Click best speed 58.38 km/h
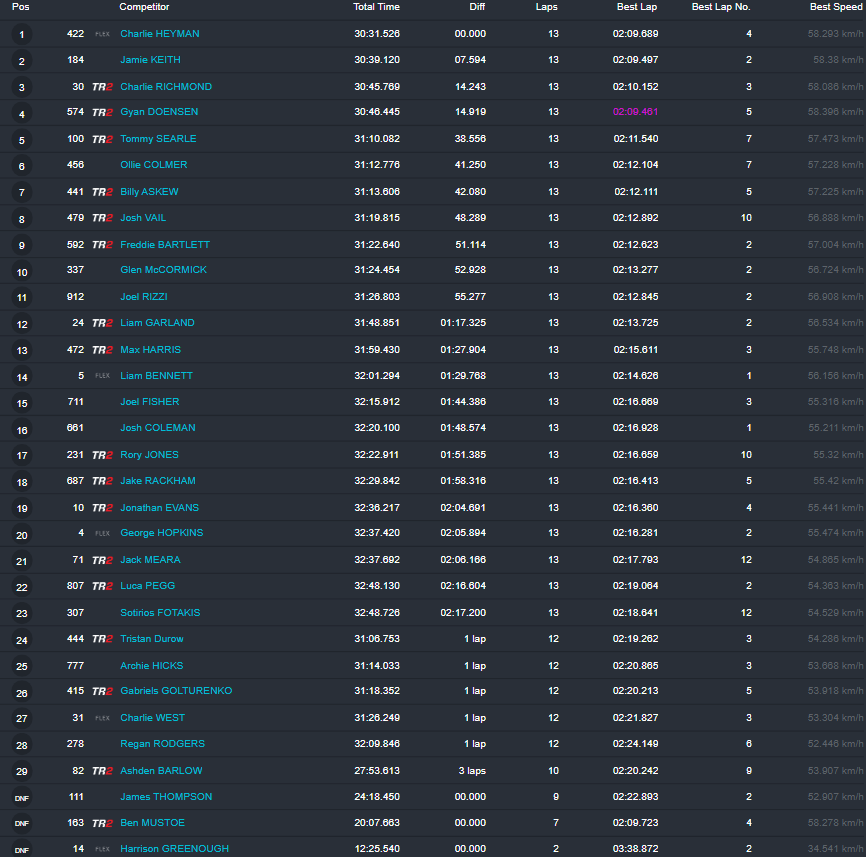The width and height of the screenshot is (866, 857). click(x=838, y=60)
